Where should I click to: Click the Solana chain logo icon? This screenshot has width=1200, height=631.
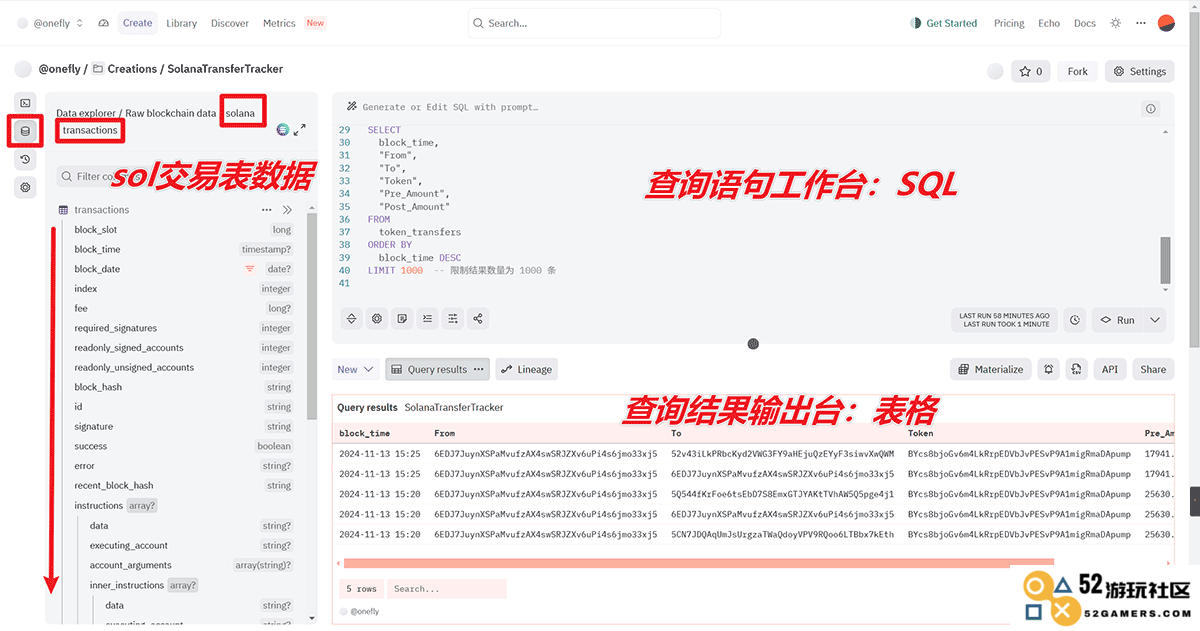[x=283, y=129]
